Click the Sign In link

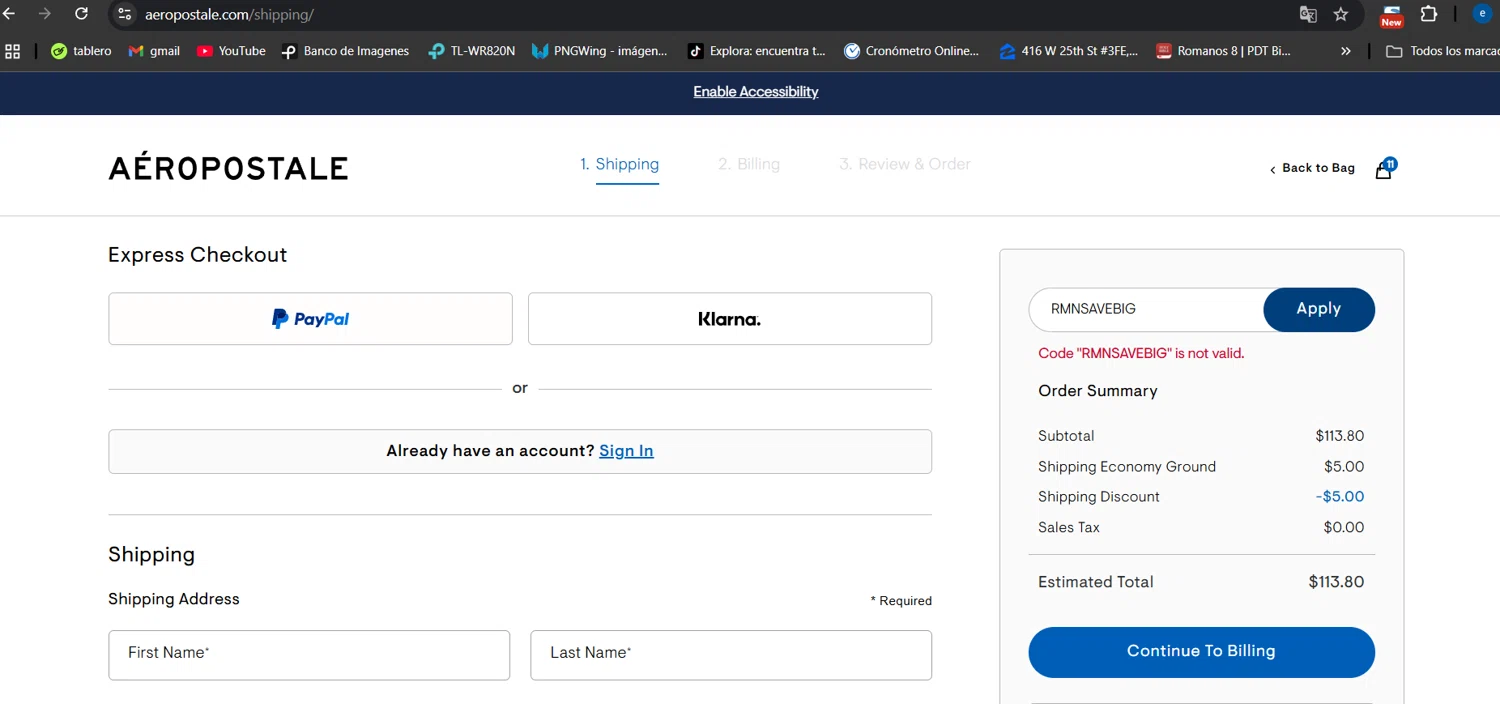pyautogui.click(x=626, y=451)
